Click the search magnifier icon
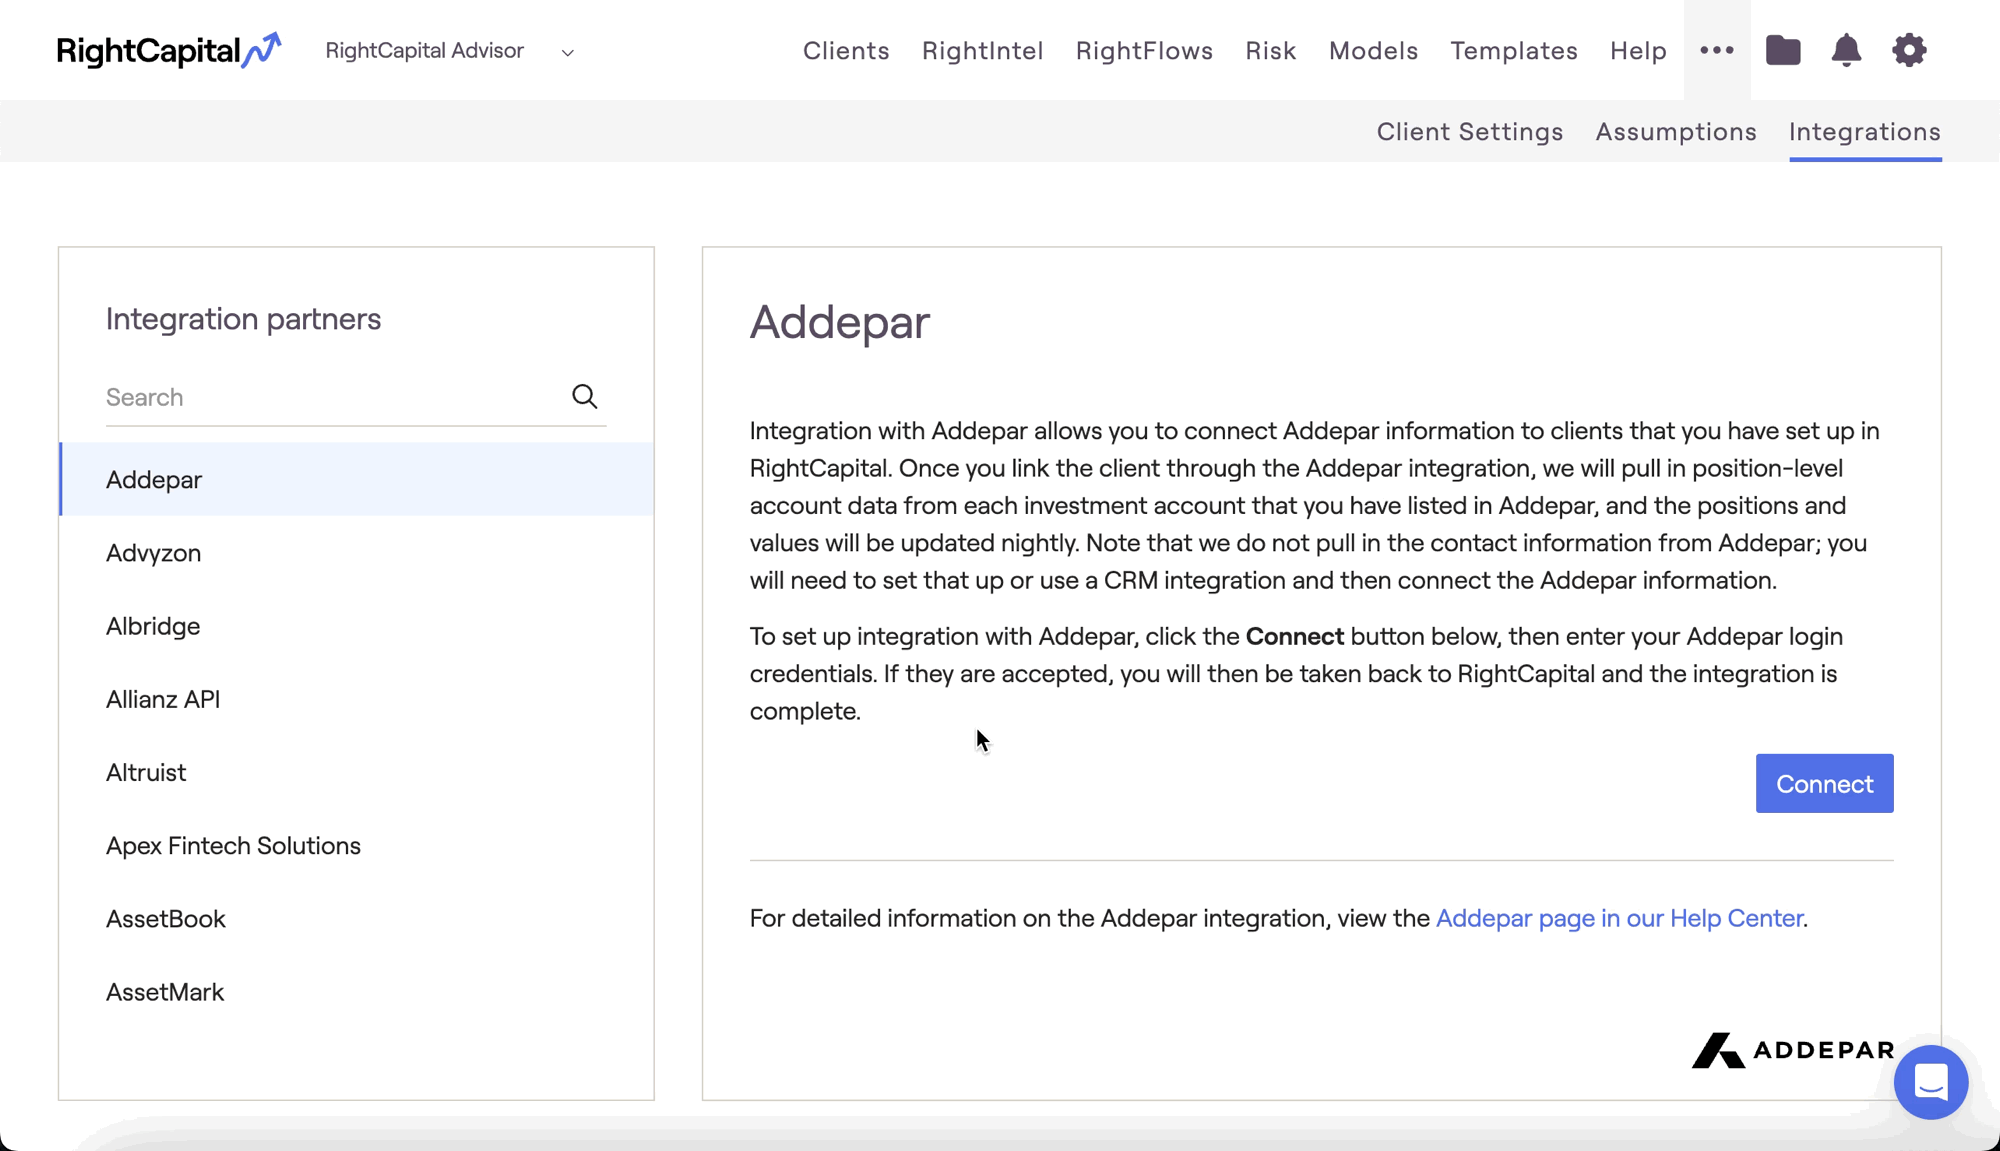 click(x=585, y=397)
